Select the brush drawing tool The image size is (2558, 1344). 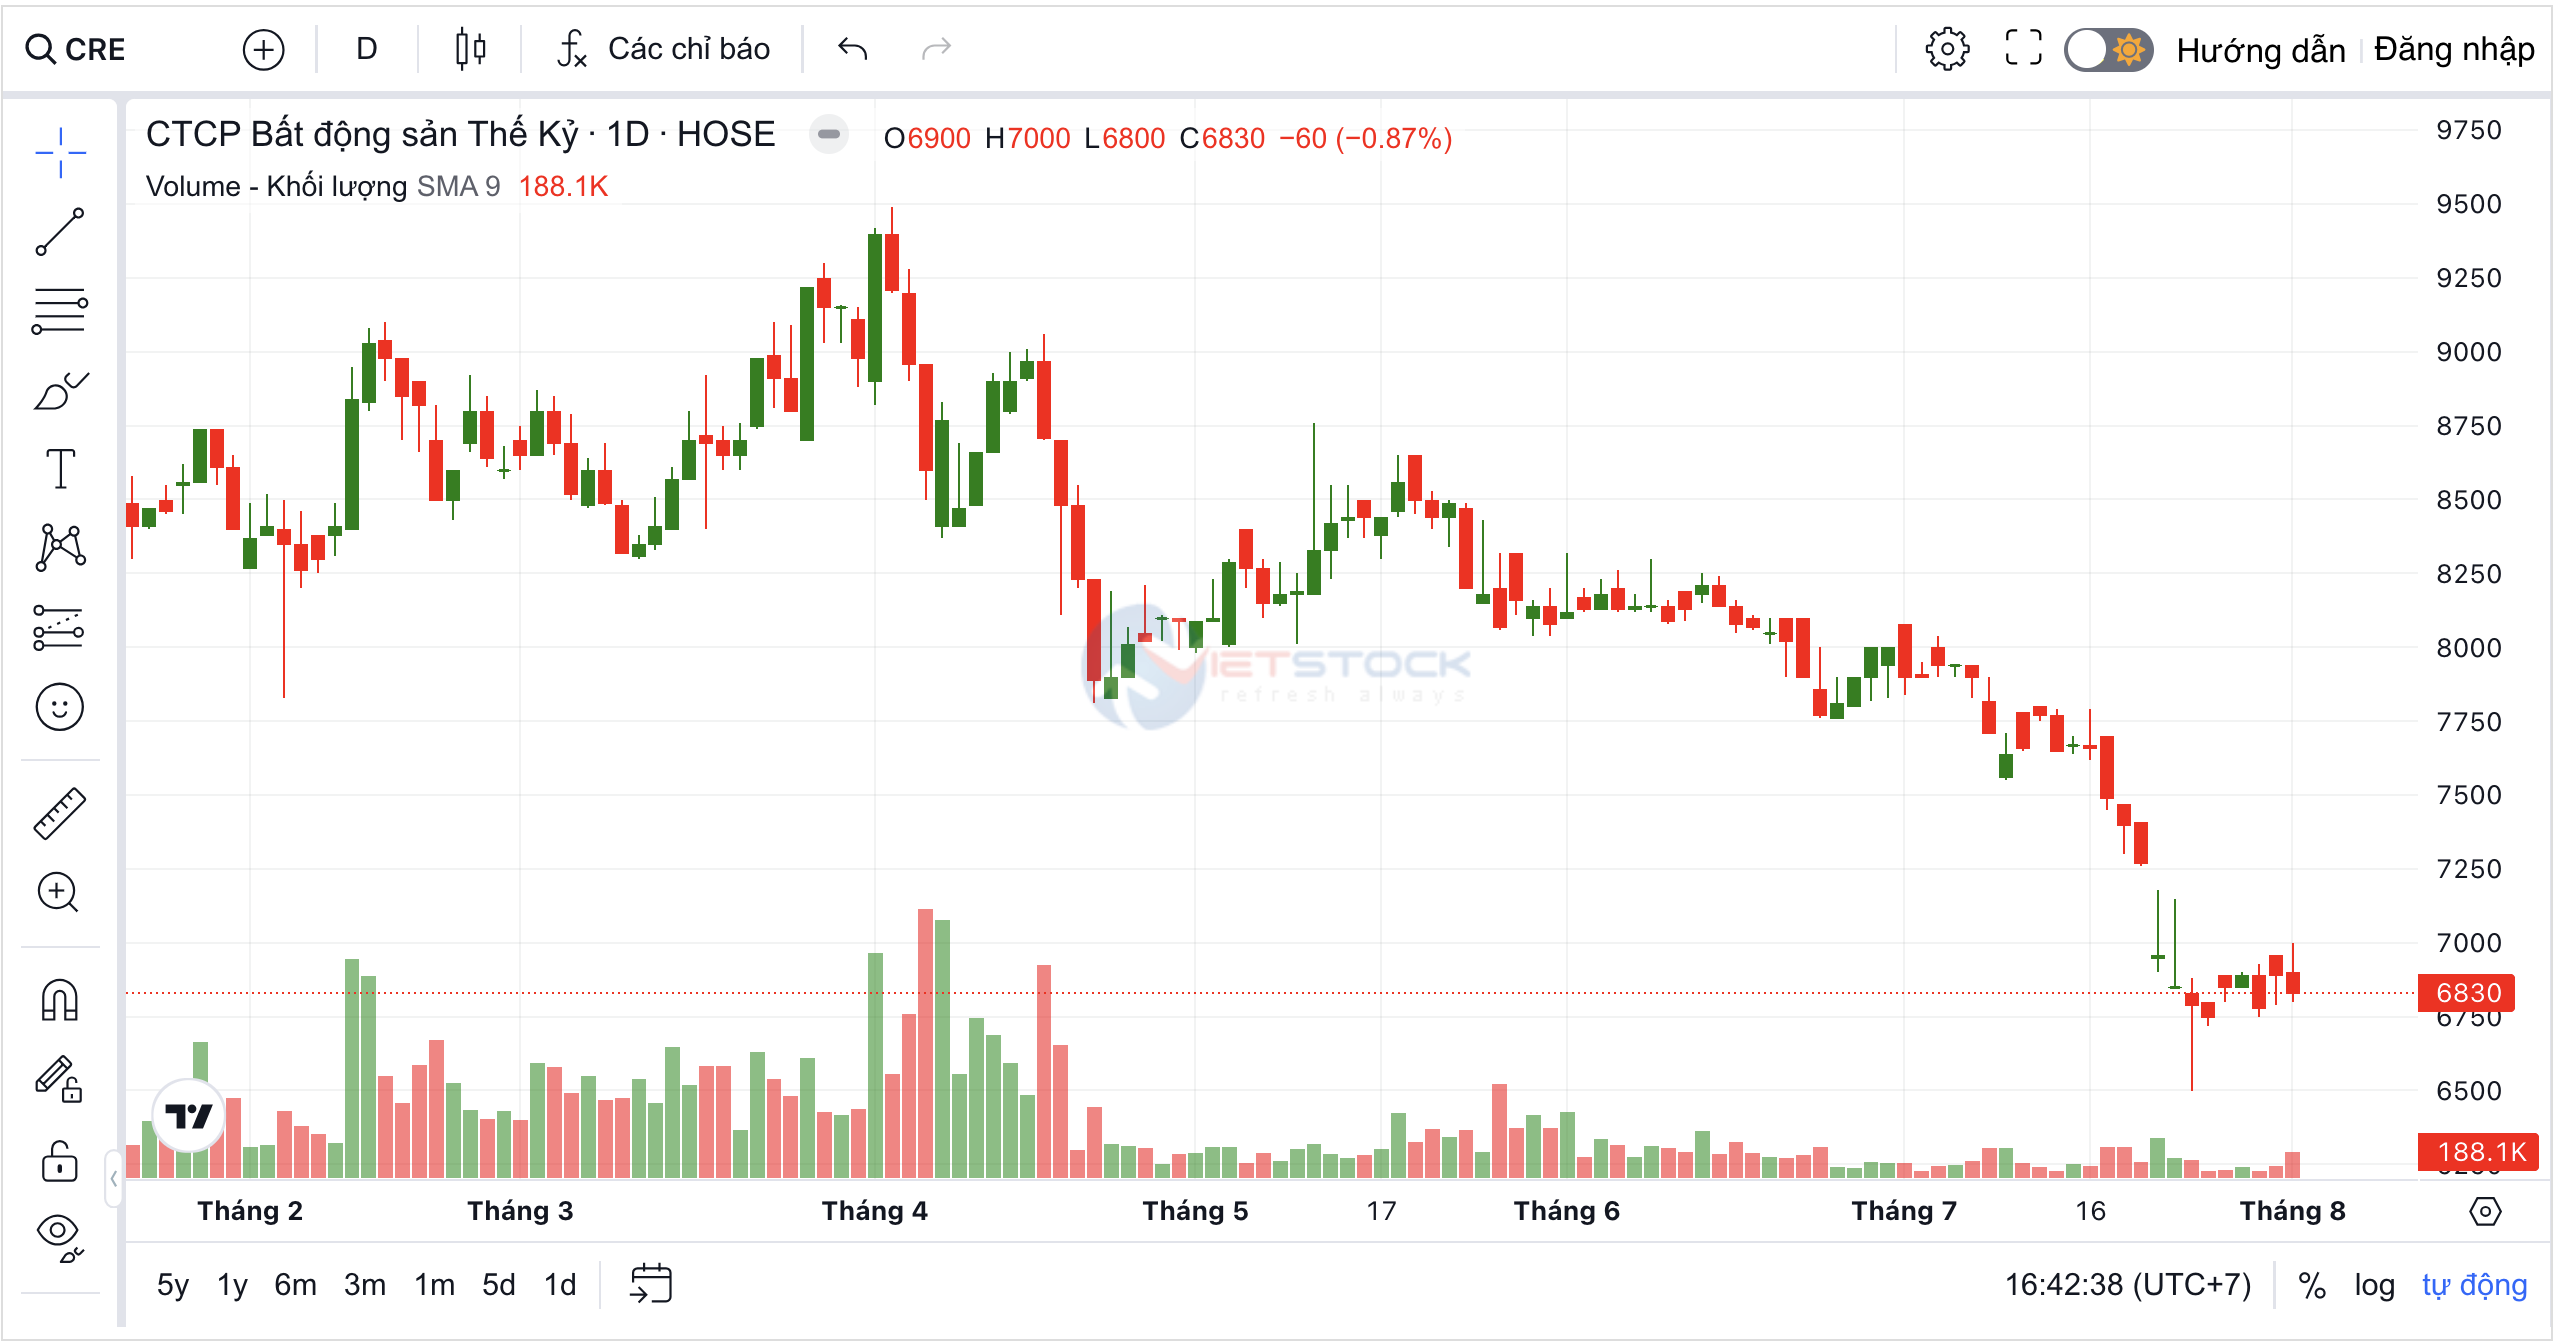(x=60, y=391)
